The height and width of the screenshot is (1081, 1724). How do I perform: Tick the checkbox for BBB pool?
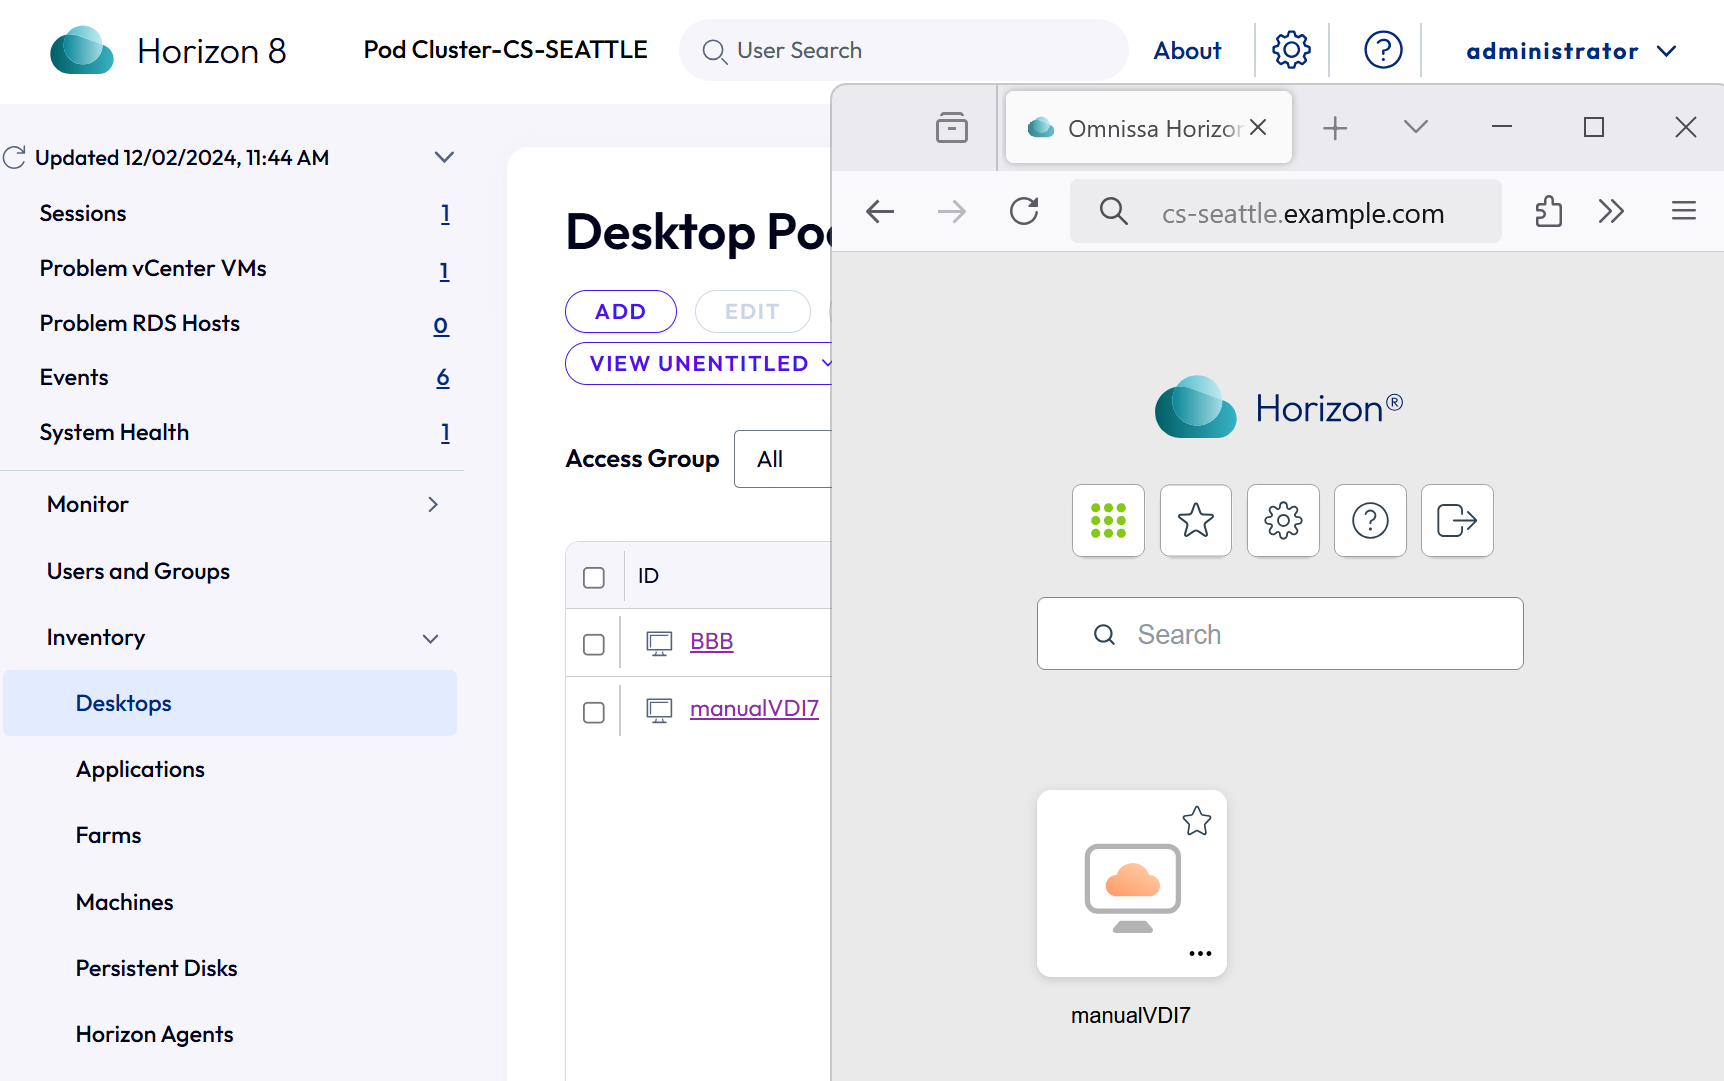594,645
